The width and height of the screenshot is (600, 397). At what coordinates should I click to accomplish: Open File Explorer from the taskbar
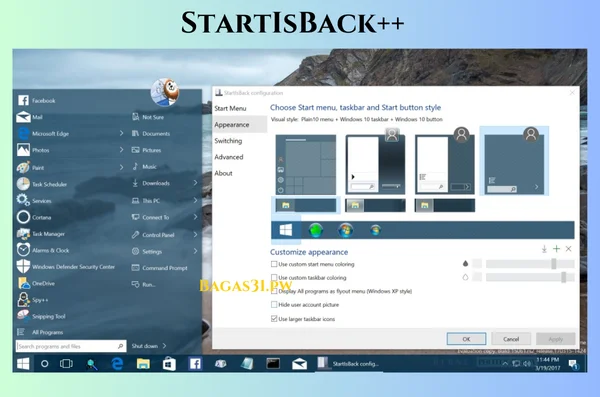143,363
